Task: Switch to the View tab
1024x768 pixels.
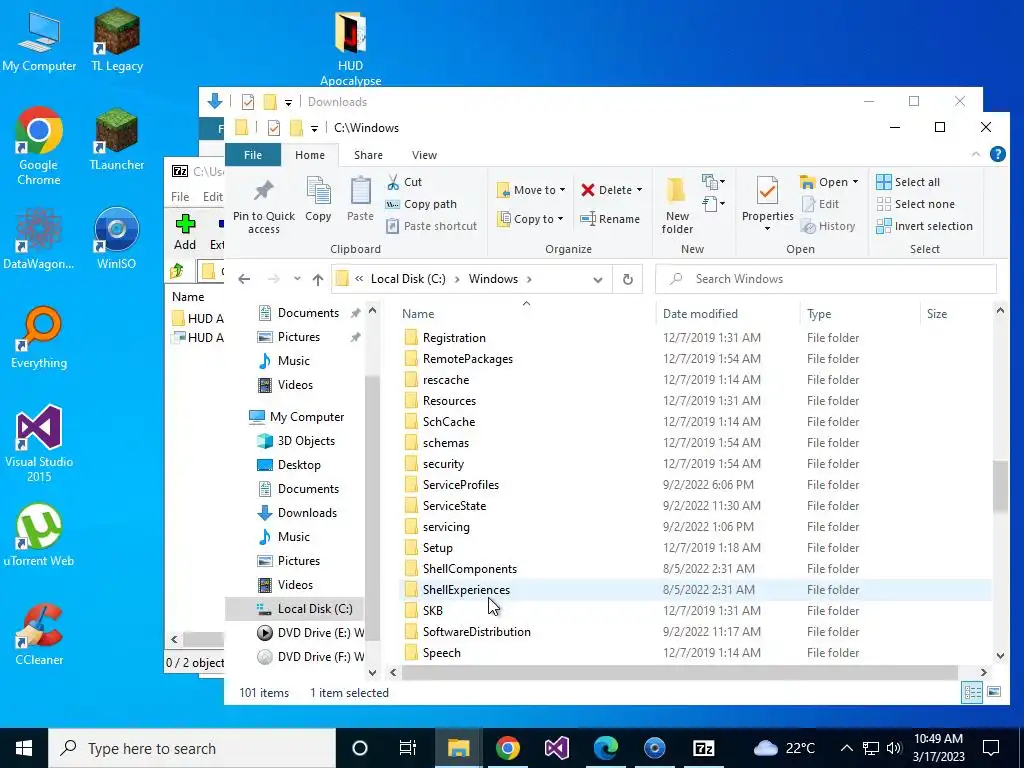Action: [424, 155]
